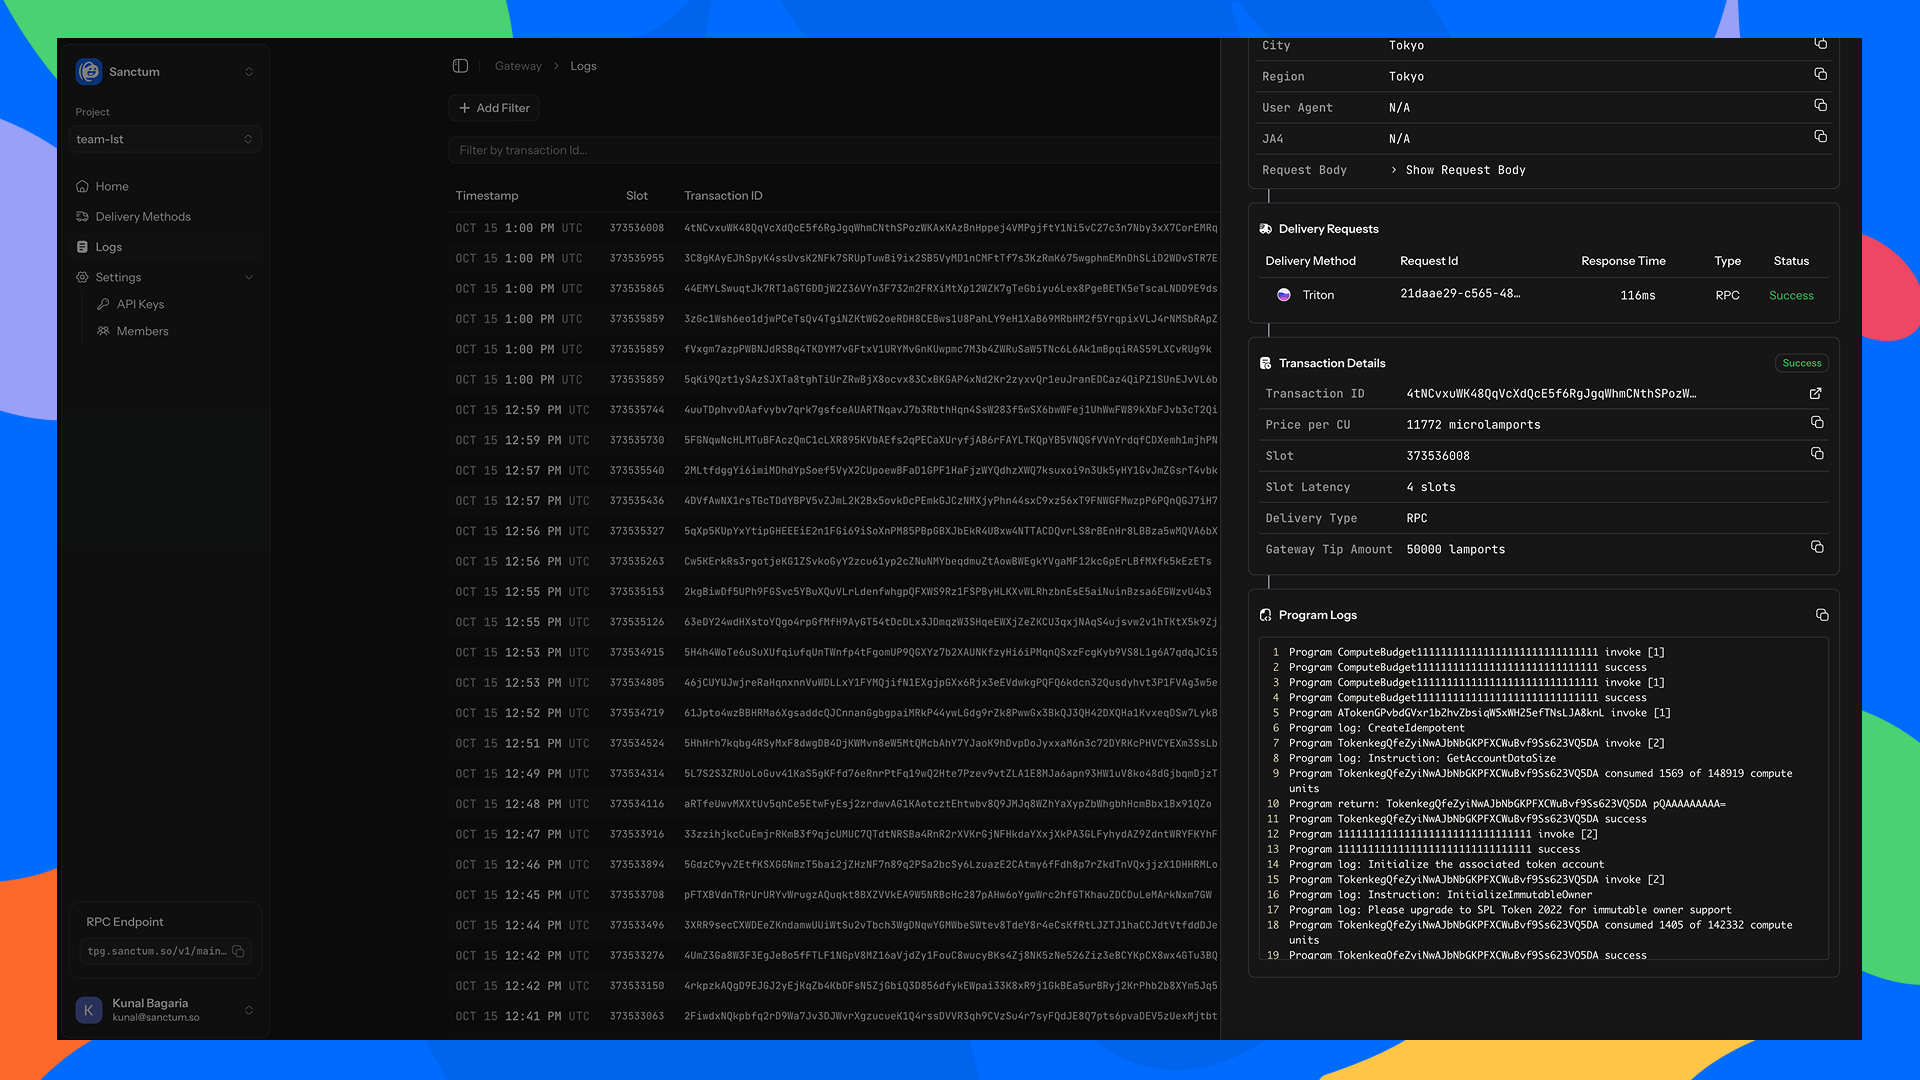Open Transaction ID in external explorer
The image size is (1920, 1080).
tap(1816, 394)
